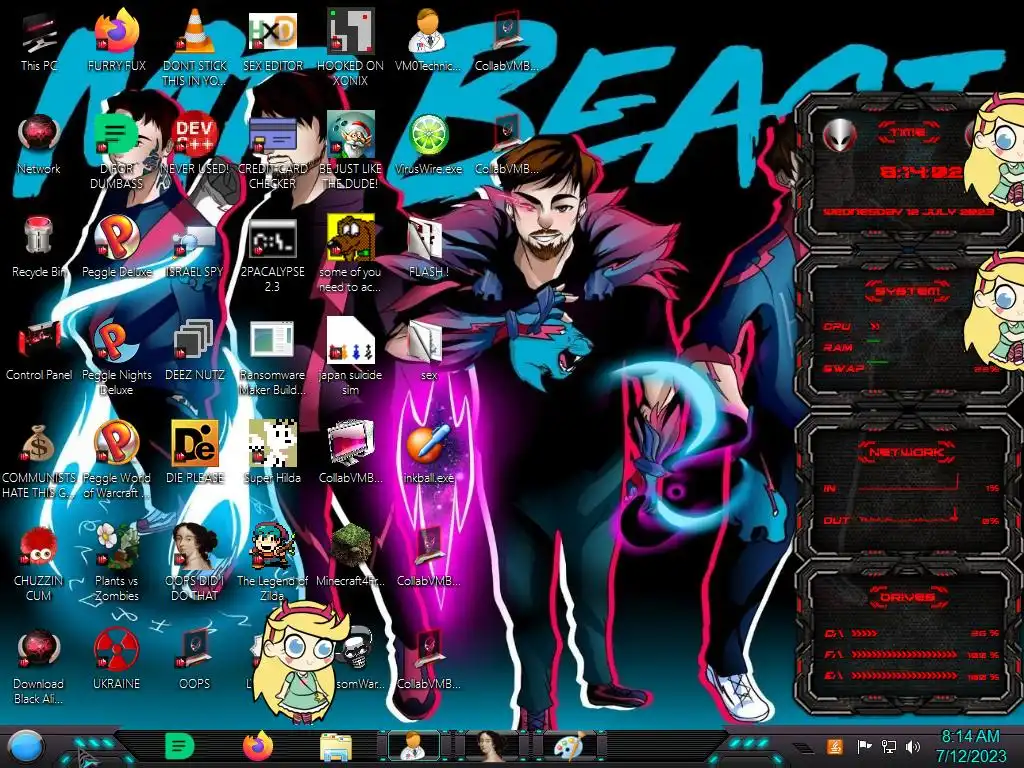The width and height of the screenshot is (1024, 768).
Task: Launch Peggle Deluxe from the desktop
Action: tap(116, 248)
